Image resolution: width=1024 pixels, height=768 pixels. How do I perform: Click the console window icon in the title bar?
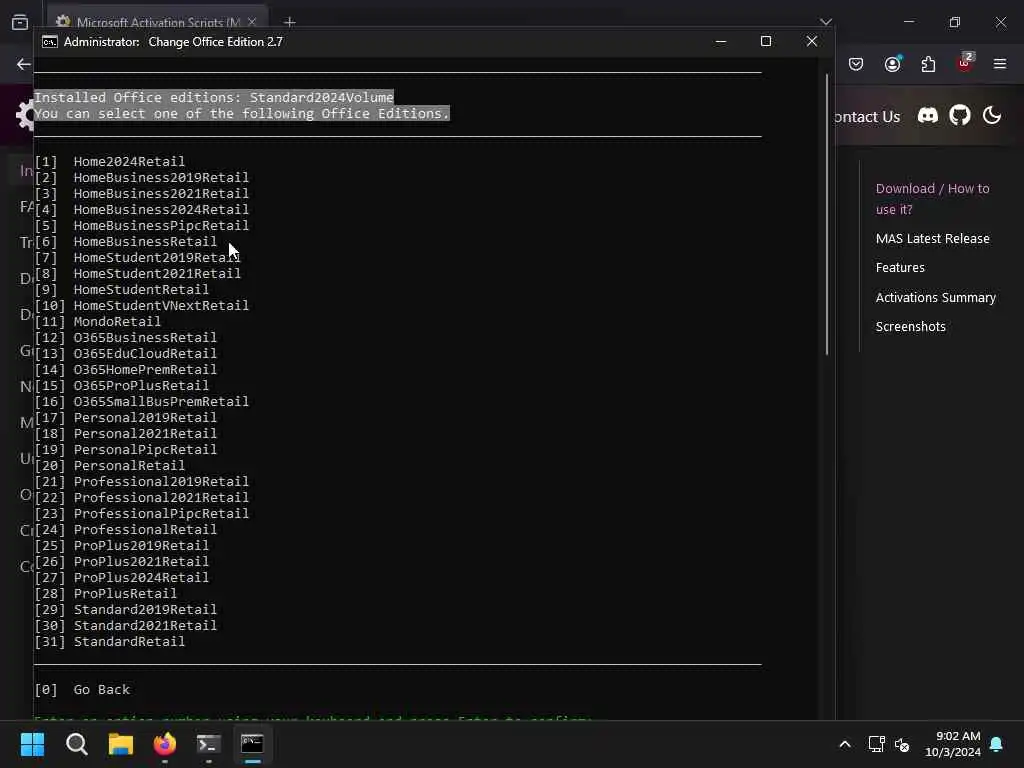50,42
